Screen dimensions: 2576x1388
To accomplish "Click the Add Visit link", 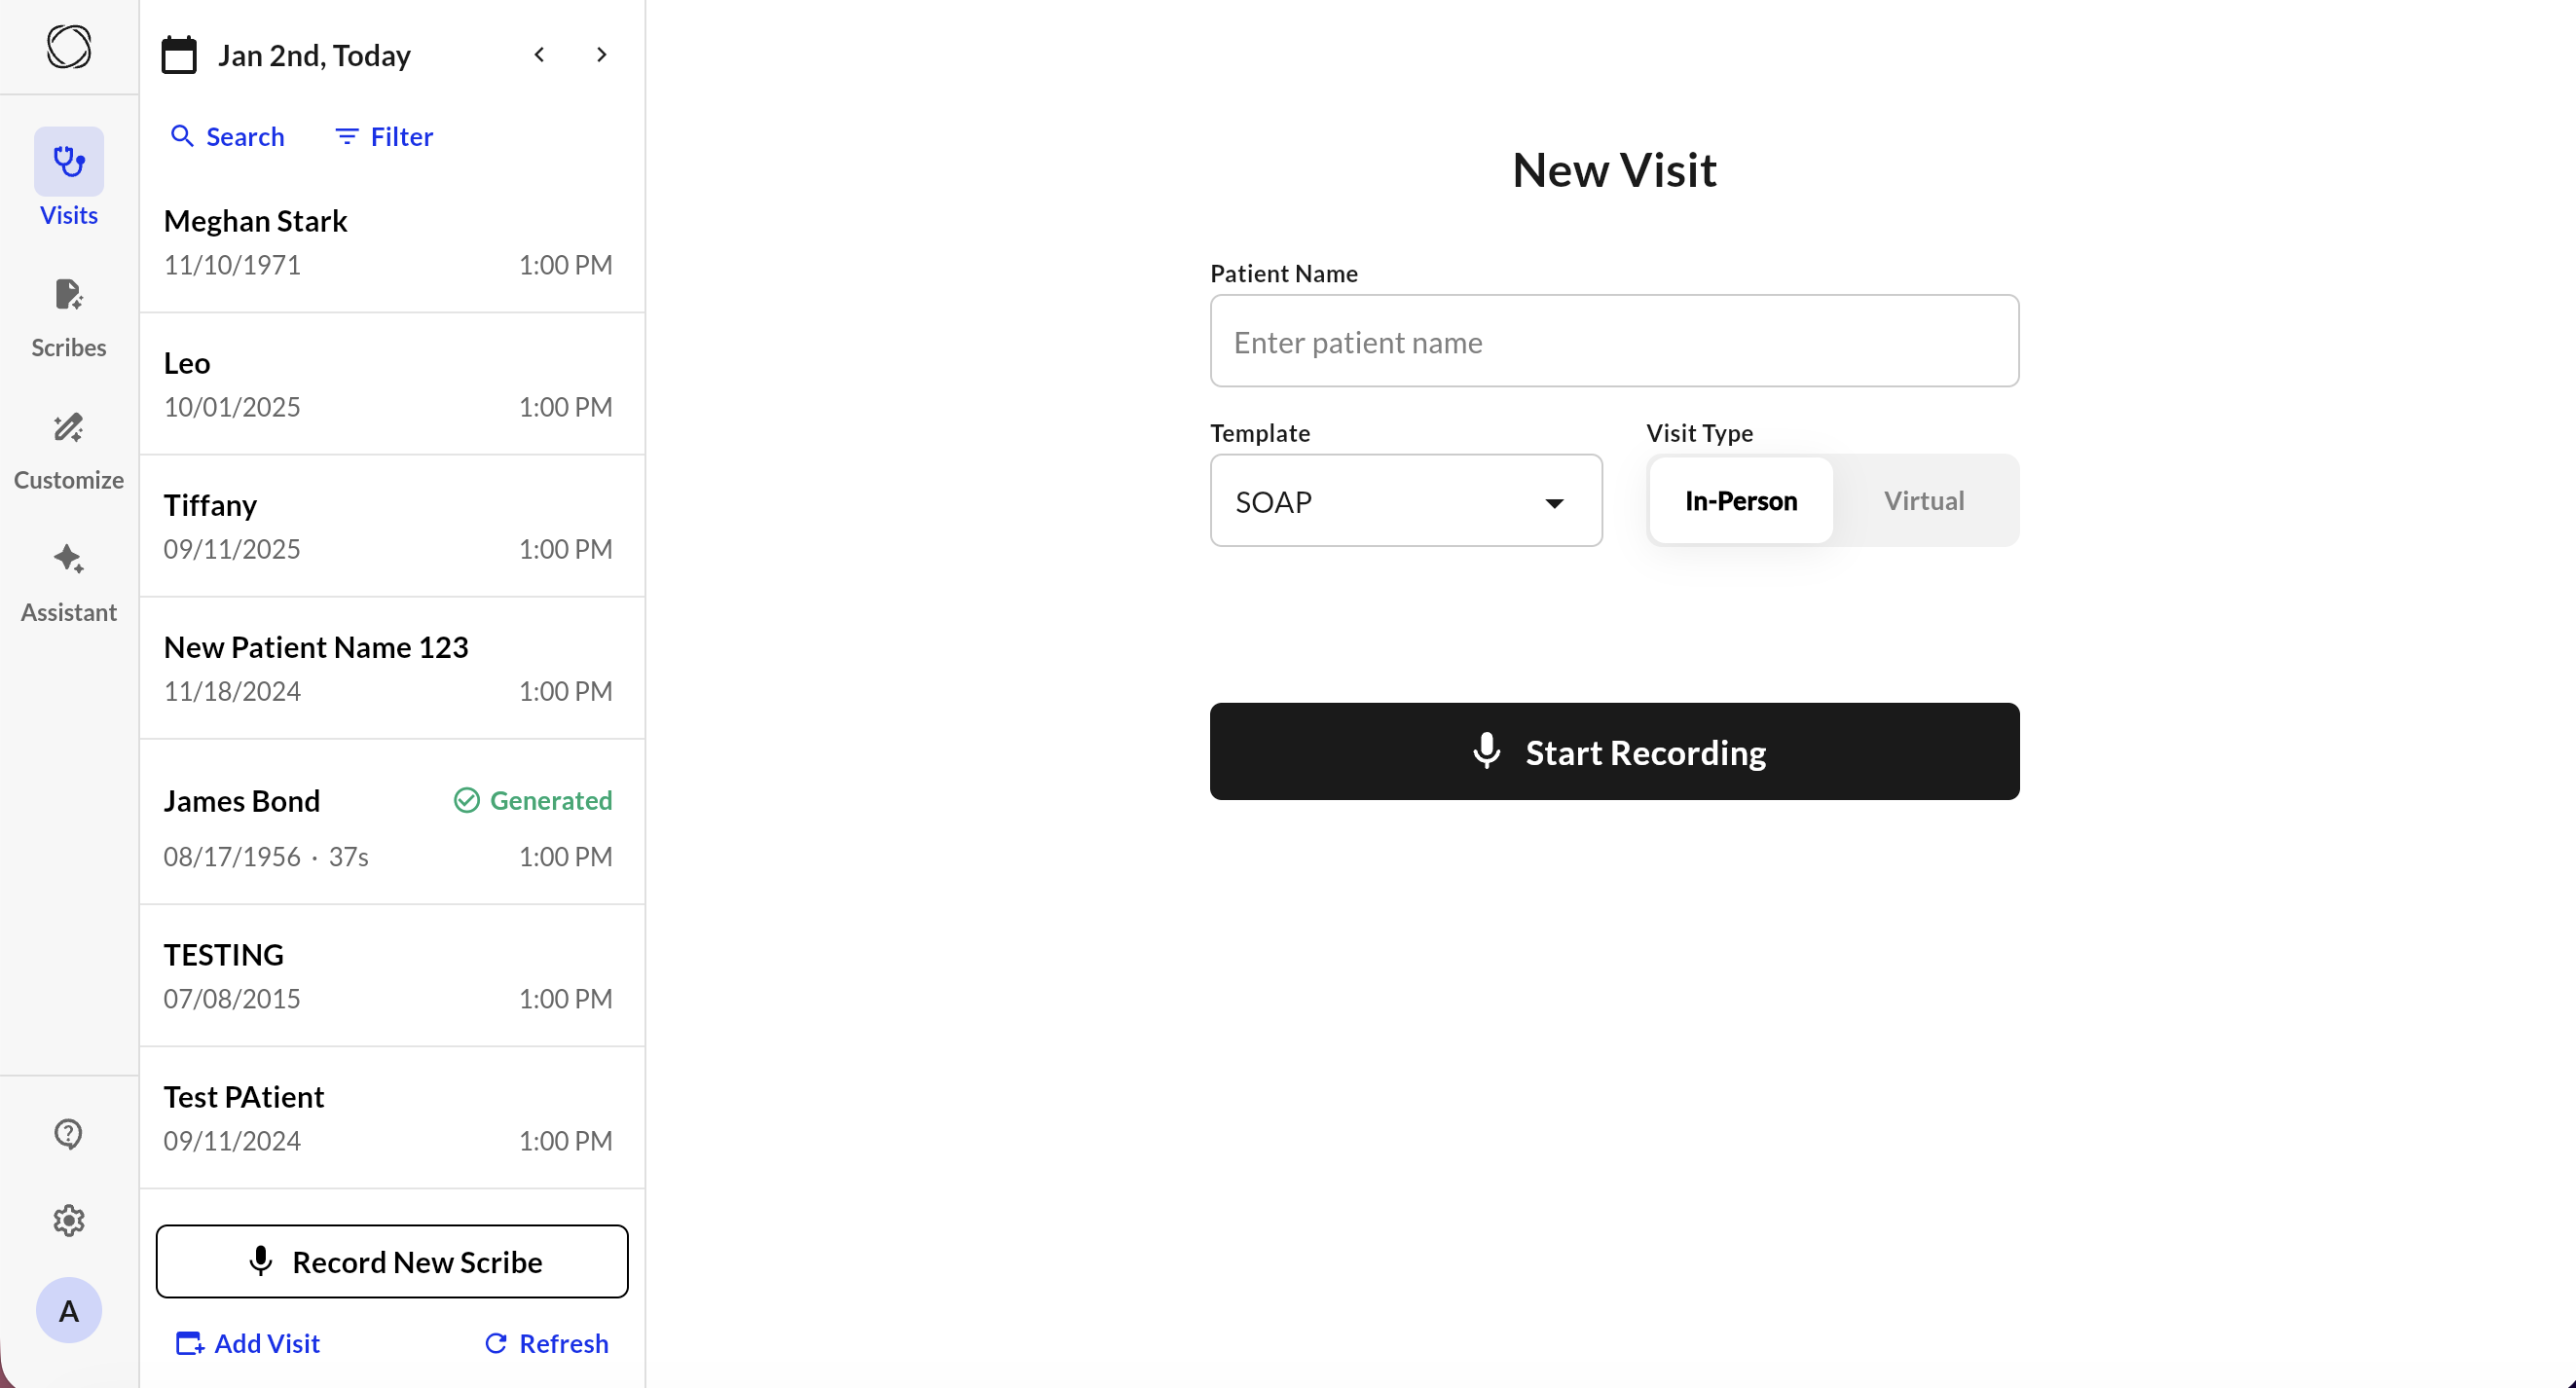I will pyautogui.click(x=248, y=1343).
